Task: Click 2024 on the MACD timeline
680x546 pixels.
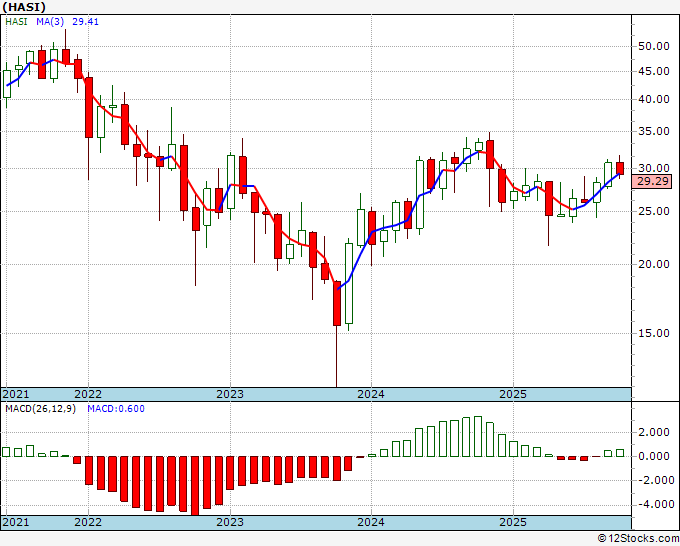Action: [371, 522]
